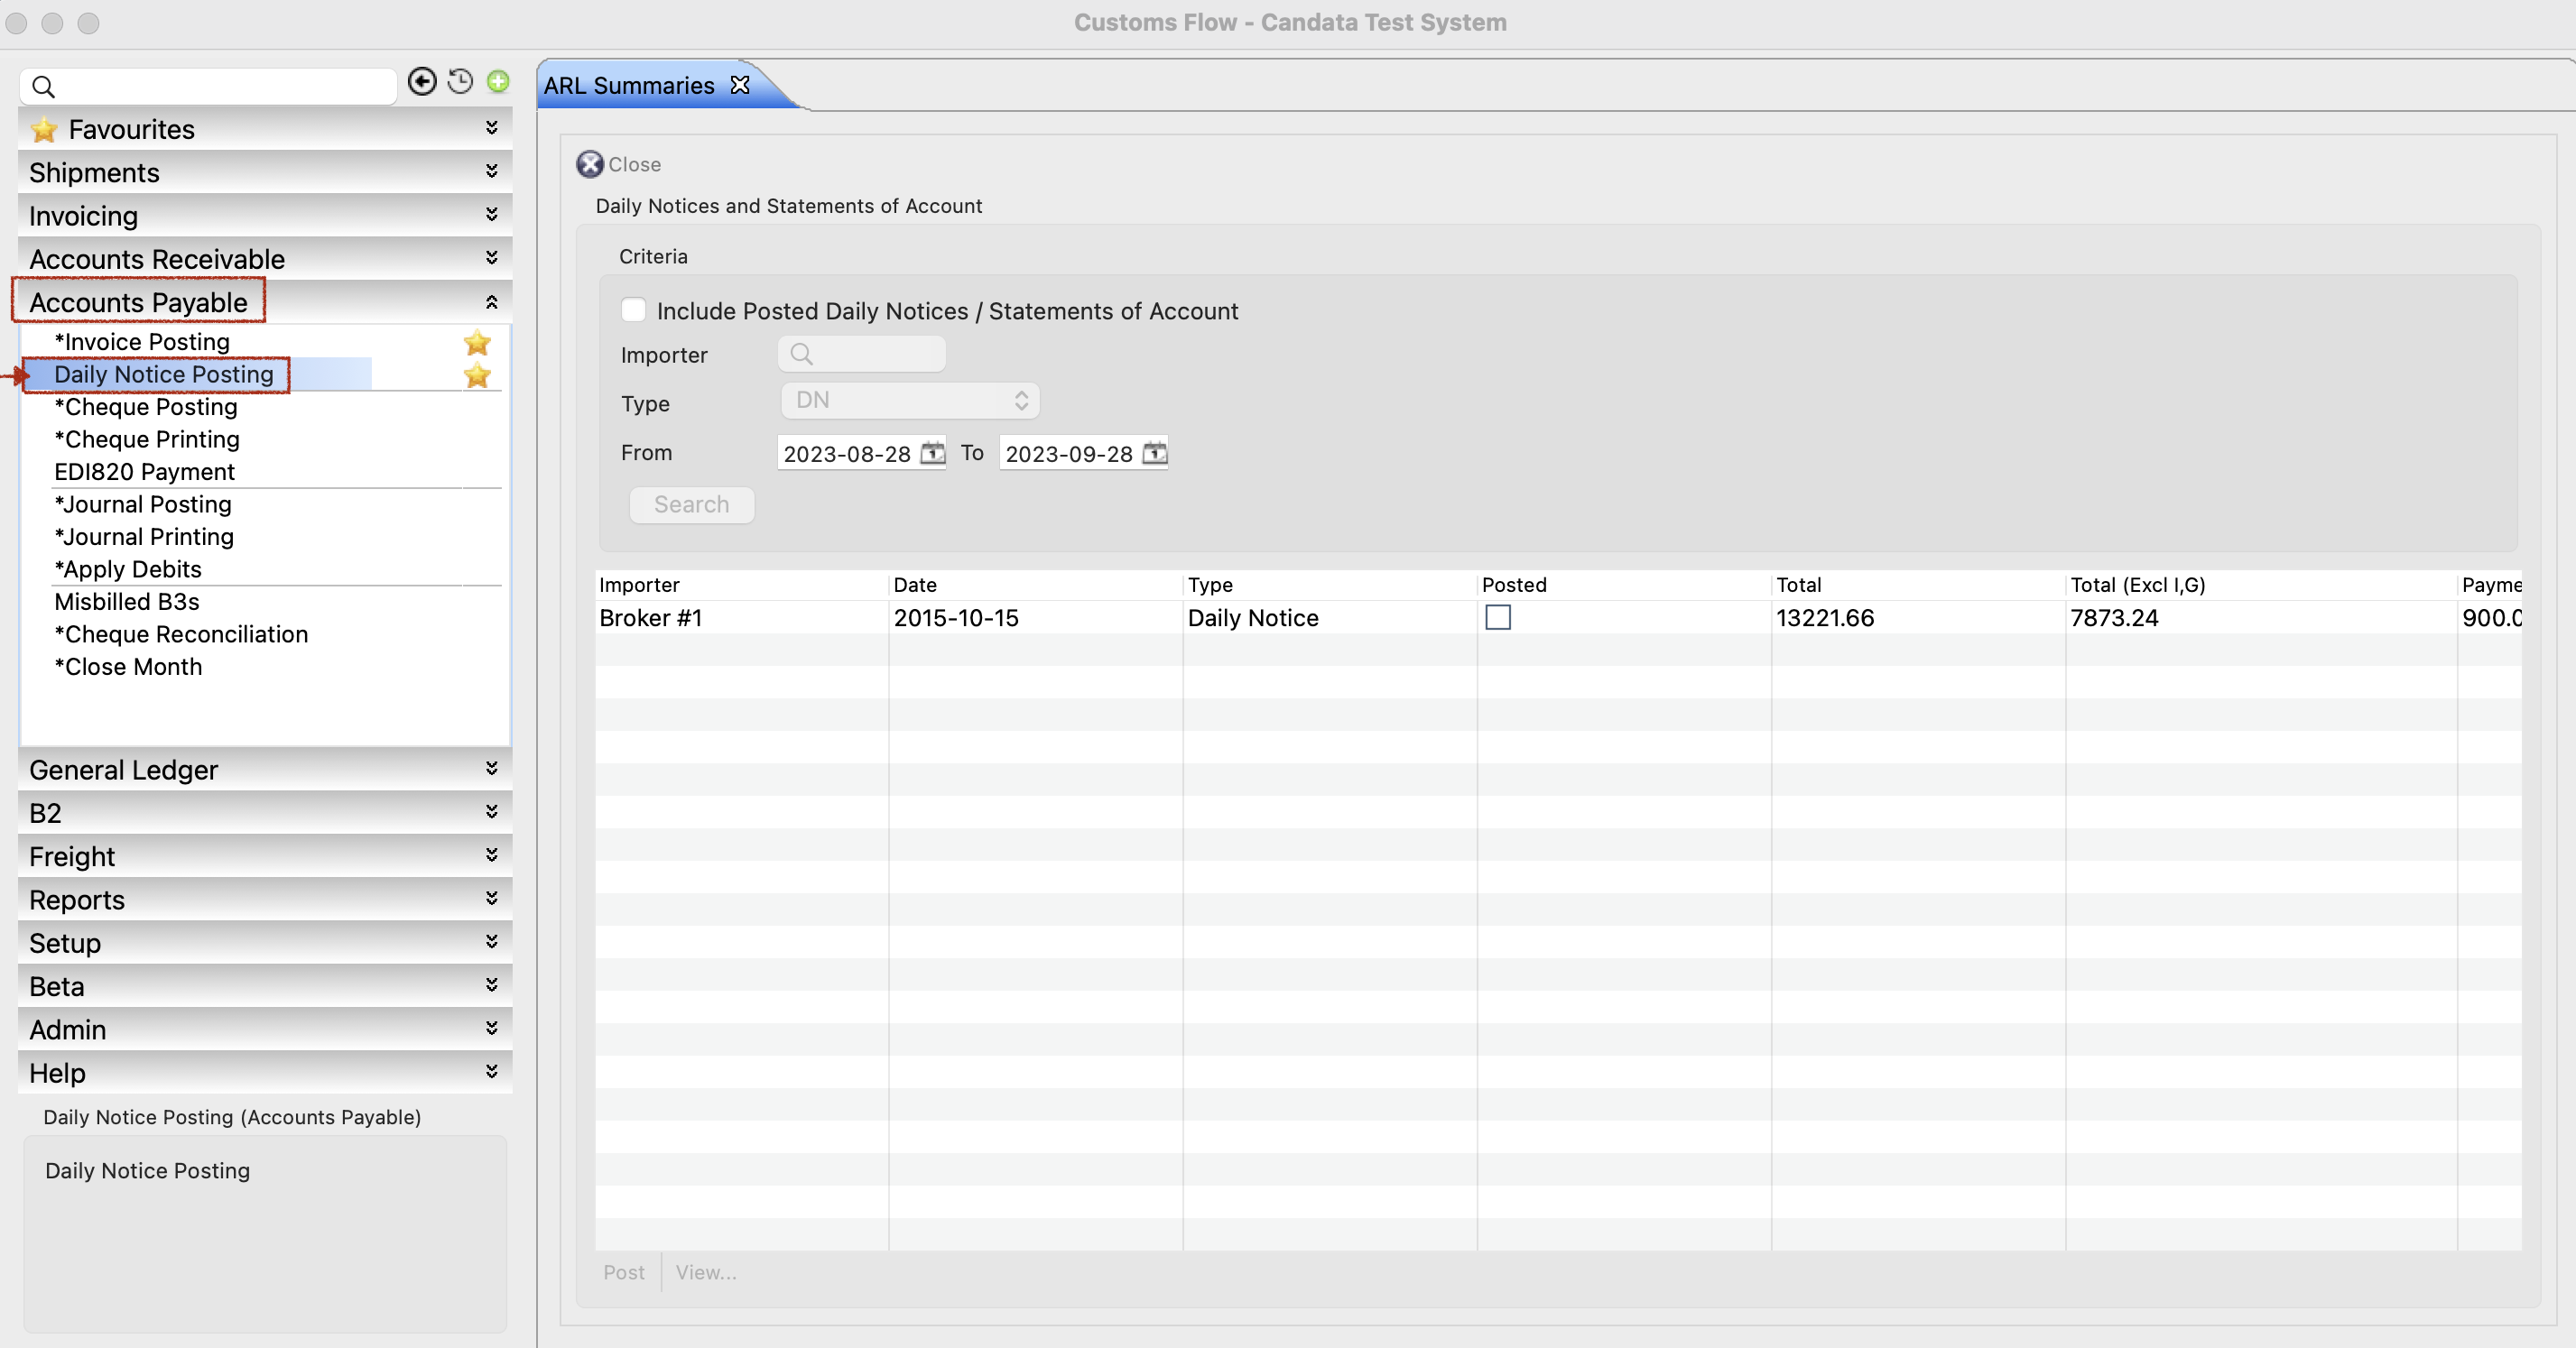Click into the sidebar search field
This screenshot has width=2576, height=1348.
[208, 87]
